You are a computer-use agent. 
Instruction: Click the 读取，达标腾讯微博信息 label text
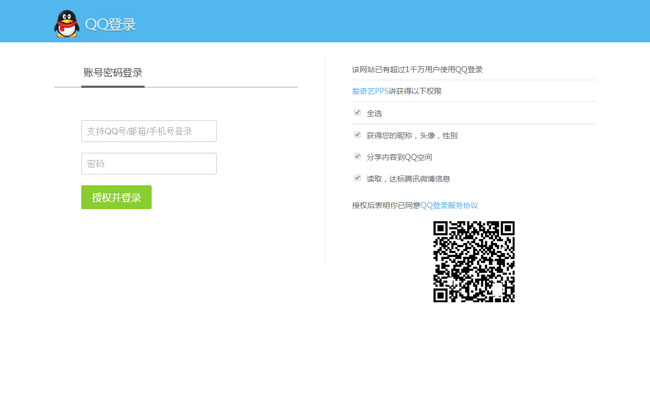click(x=408, y=179)
